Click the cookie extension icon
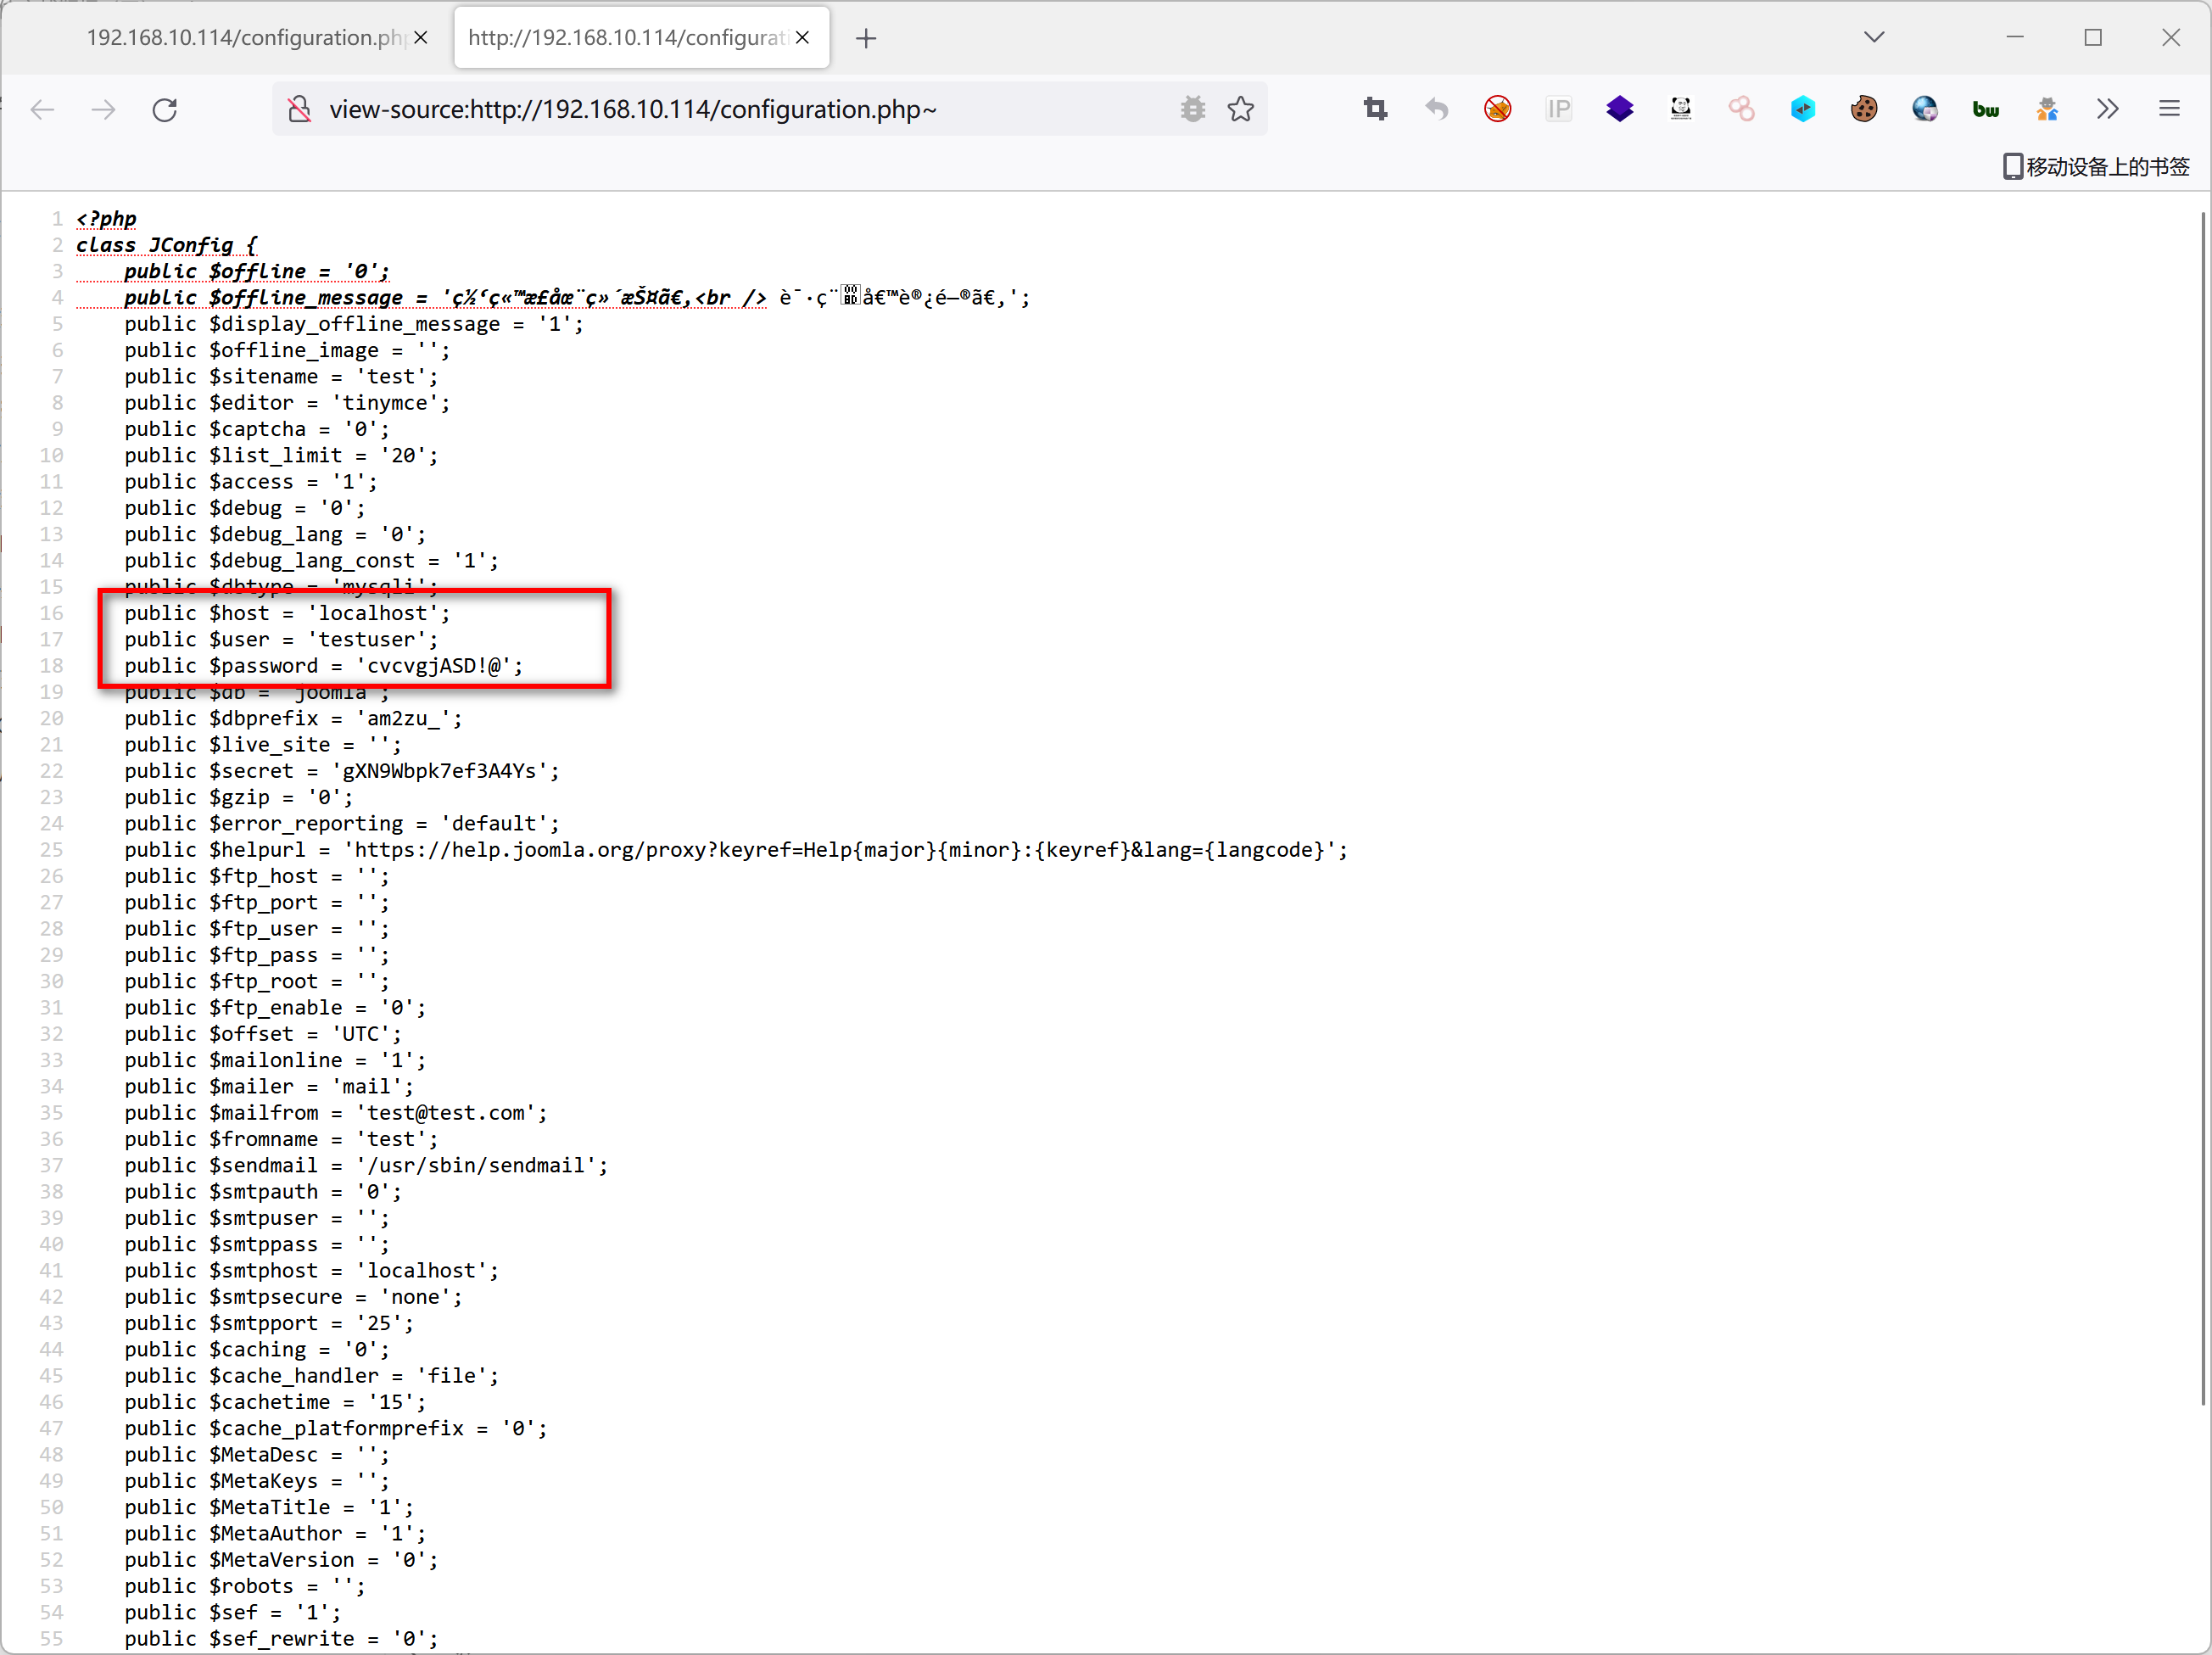Image resolution: width=2212 pixels, height=1655 pixels. [1864, 109]
